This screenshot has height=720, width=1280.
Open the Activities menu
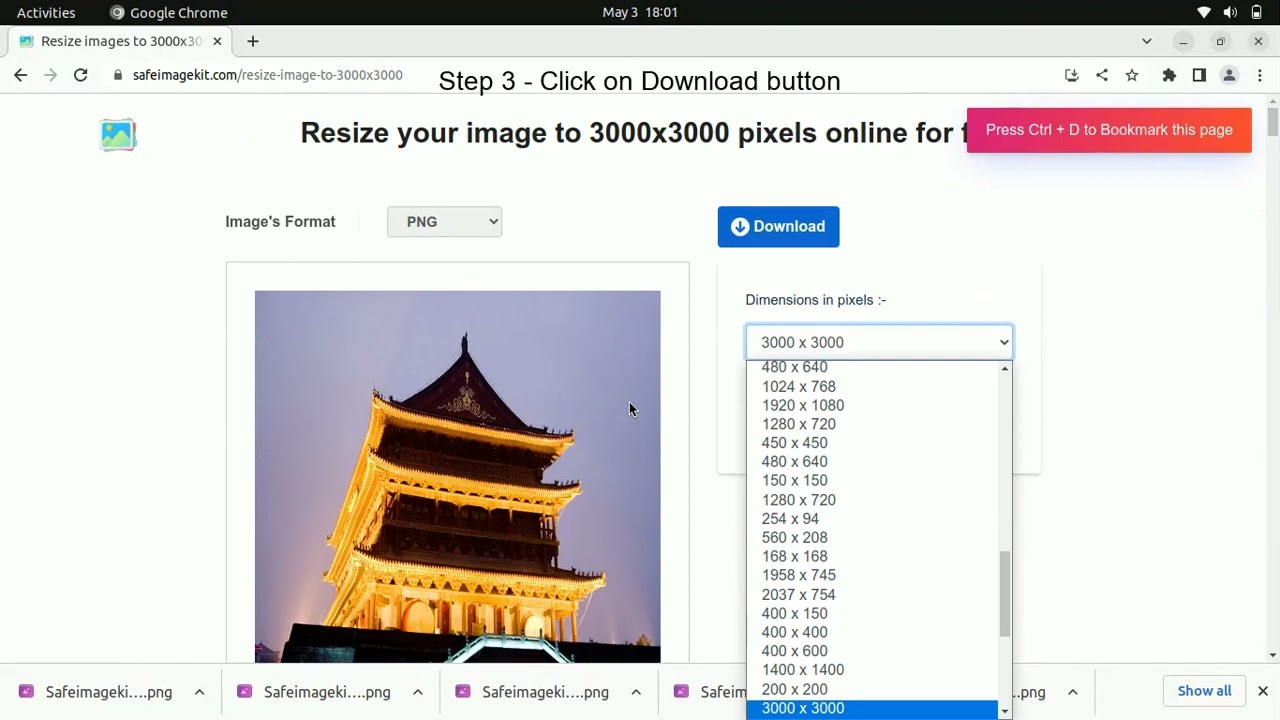pyautogui.click(x=46, y=12)
